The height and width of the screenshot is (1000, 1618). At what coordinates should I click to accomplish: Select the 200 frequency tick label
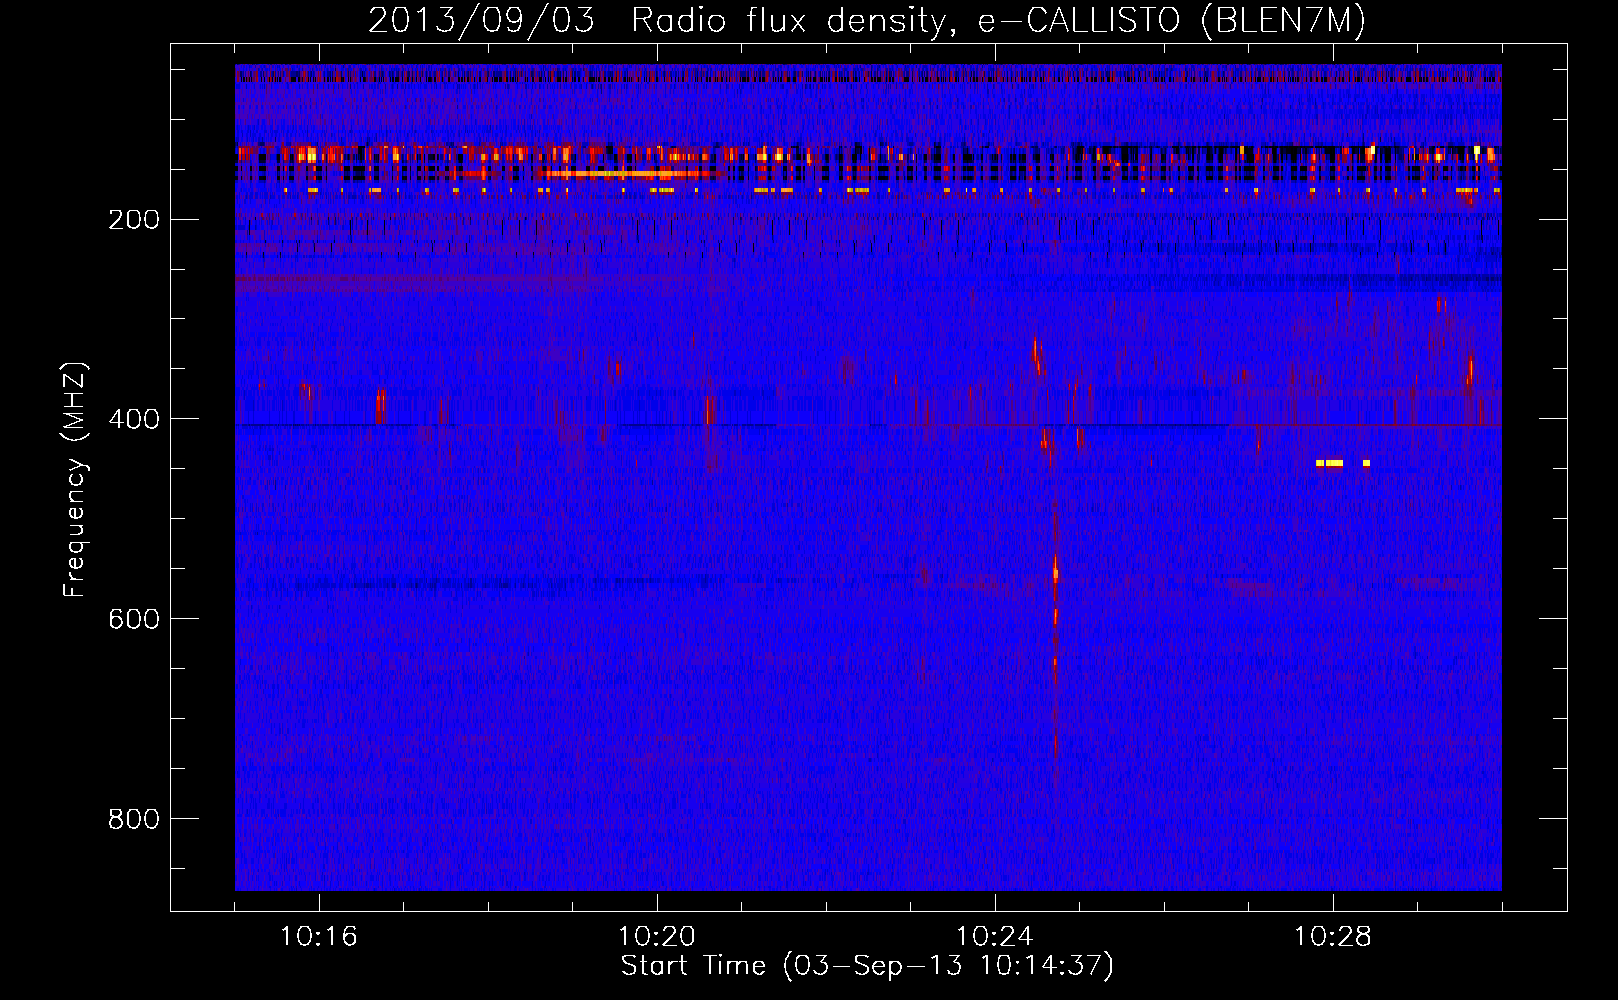[x=134, y=219]
